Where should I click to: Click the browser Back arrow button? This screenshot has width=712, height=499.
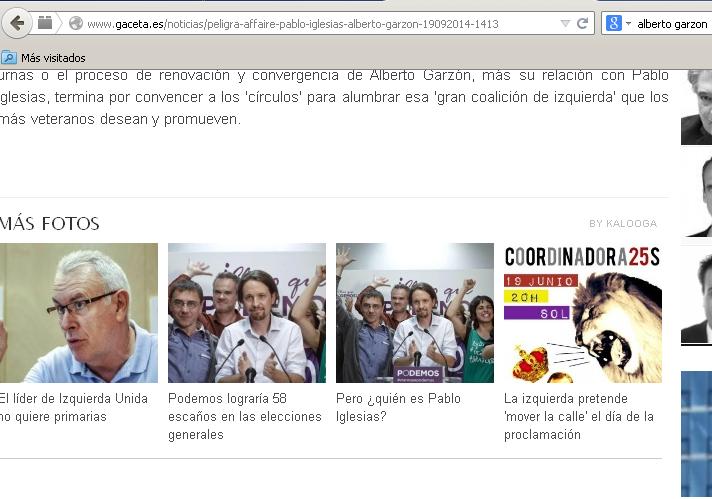click(17, 22)
